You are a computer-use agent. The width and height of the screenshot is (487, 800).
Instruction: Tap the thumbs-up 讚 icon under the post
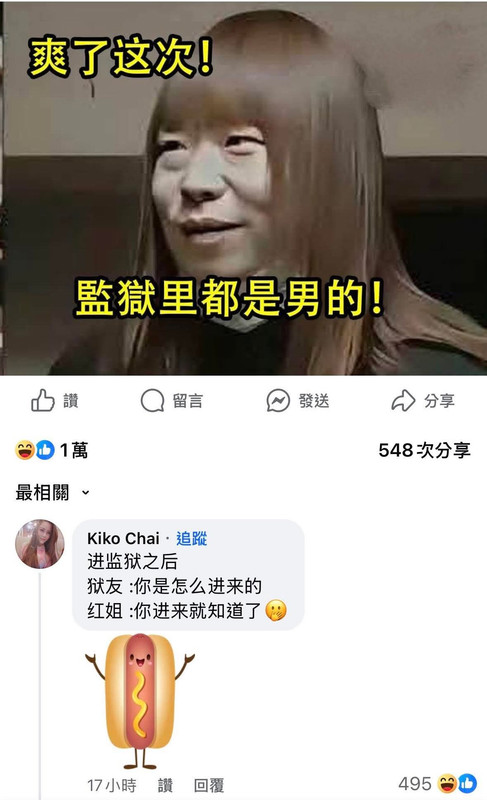(43, 401)
